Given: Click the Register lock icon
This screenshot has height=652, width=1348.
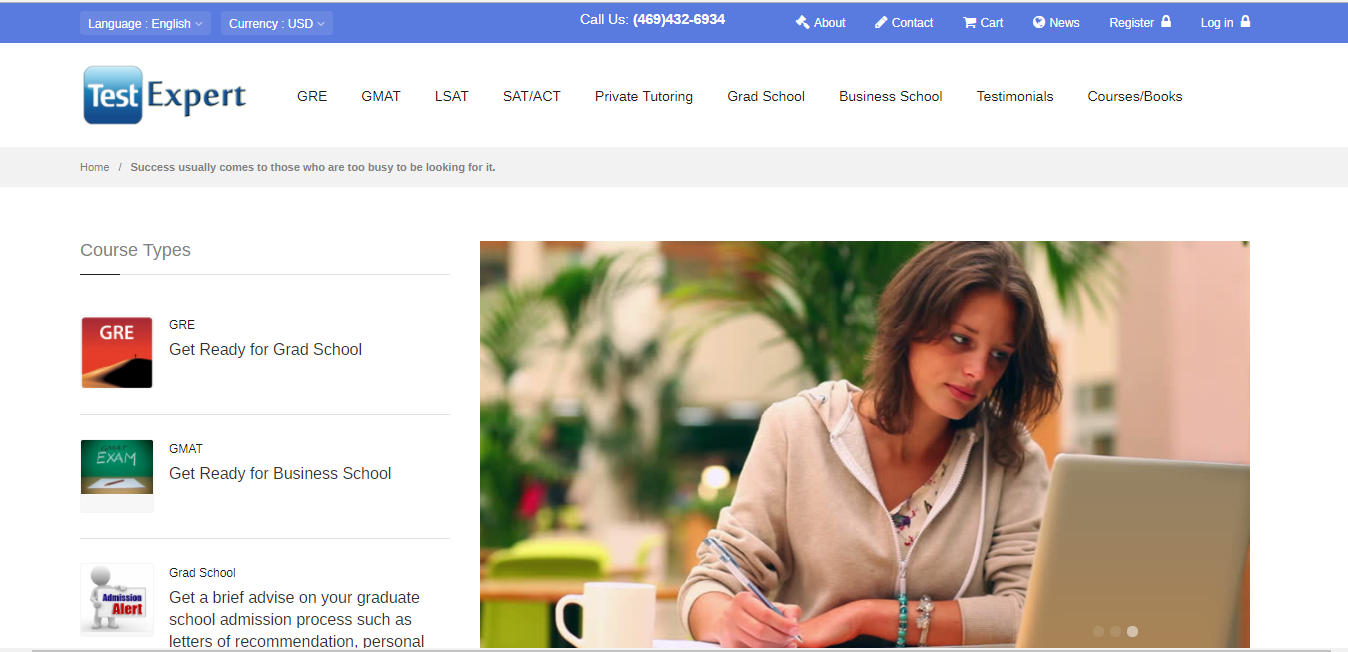Looking at the screenshot, I should 1166,21.
